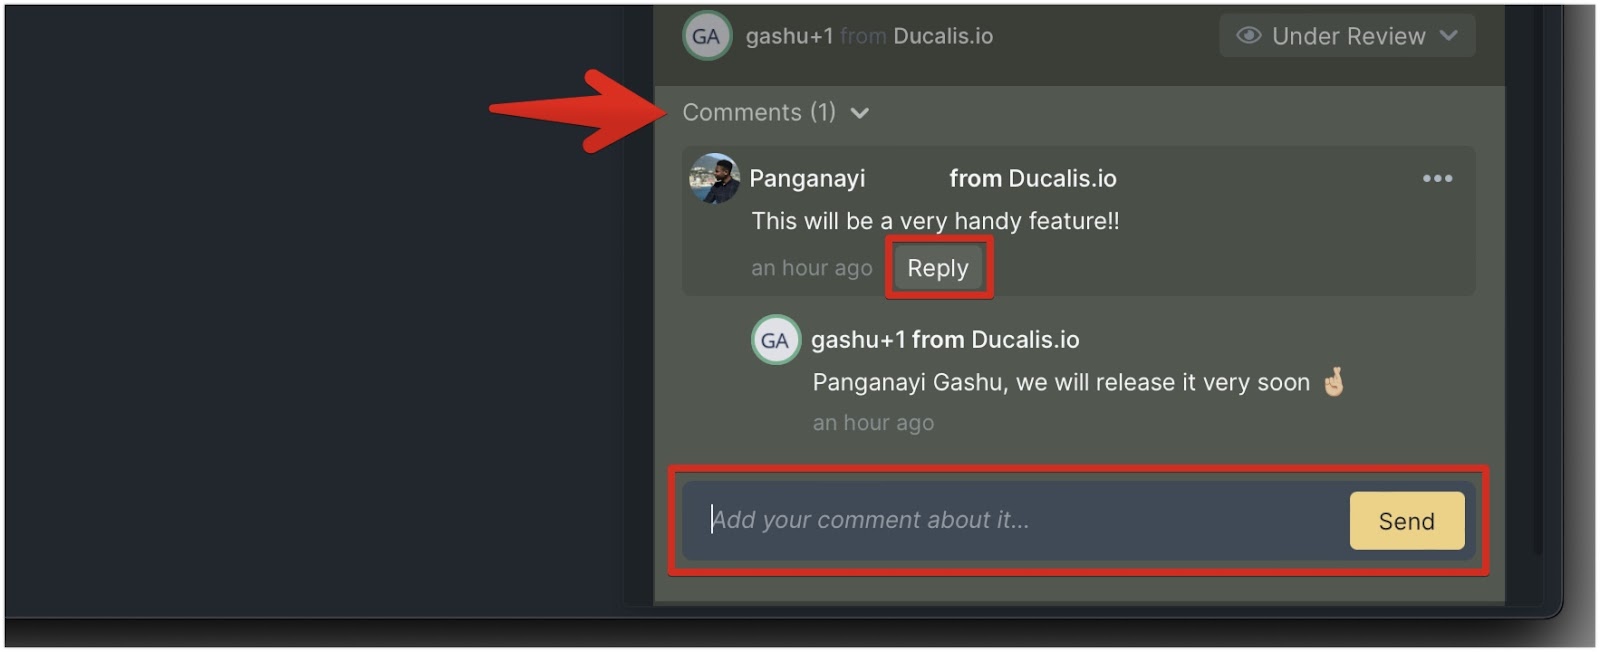This screenshot has width=1600, height=652.
Task: Click the GA avatar in the reply
Action: [x=775, y=340]
